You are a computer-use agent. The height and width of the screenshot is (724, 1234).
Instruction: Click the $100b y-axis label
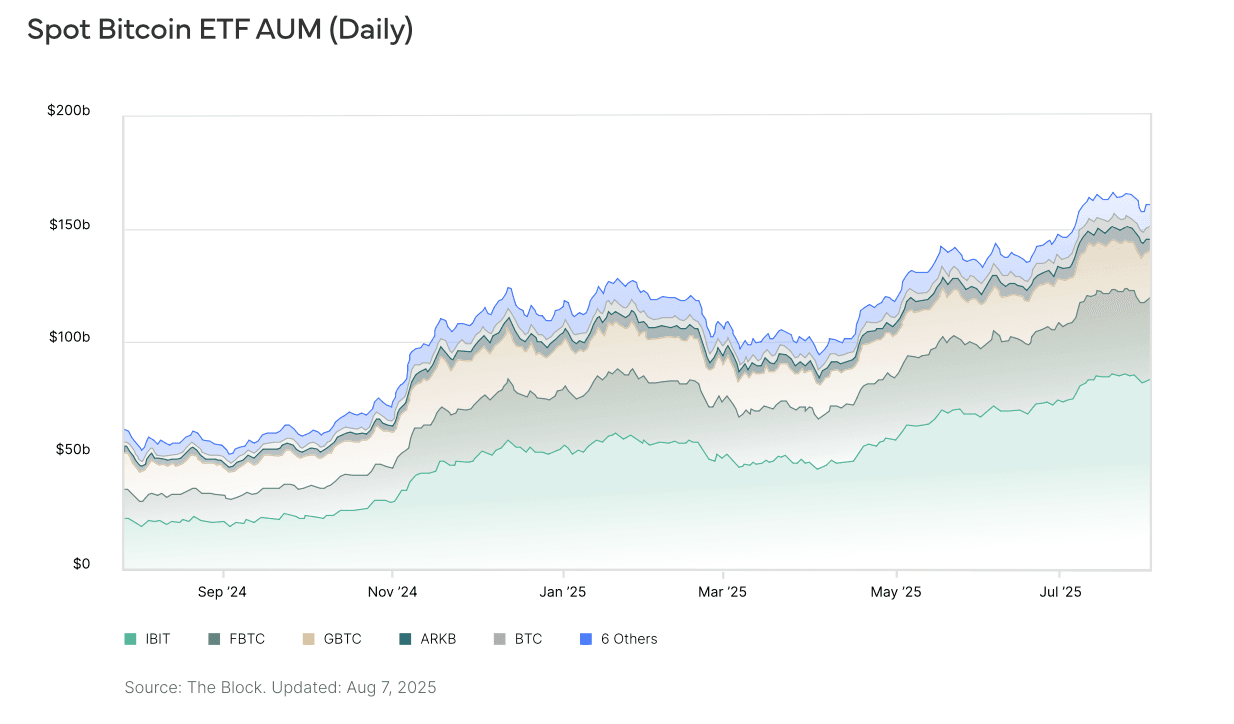tap(69, 337)
